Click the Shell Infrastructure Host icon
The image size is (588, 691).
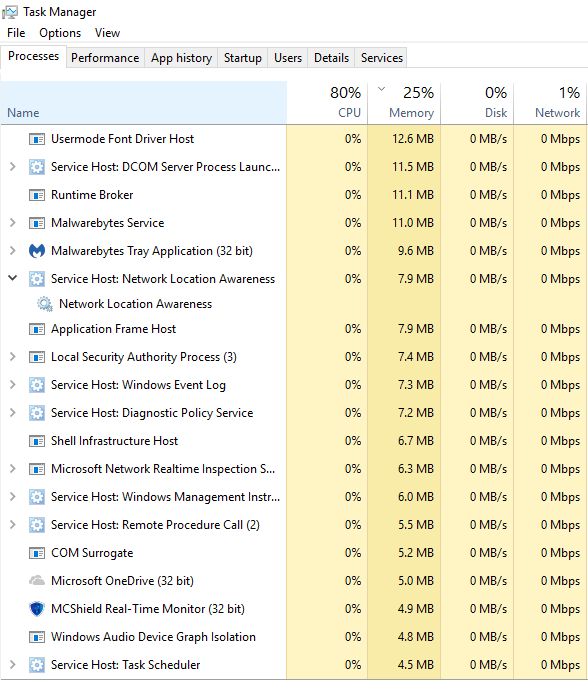point(37,441)
